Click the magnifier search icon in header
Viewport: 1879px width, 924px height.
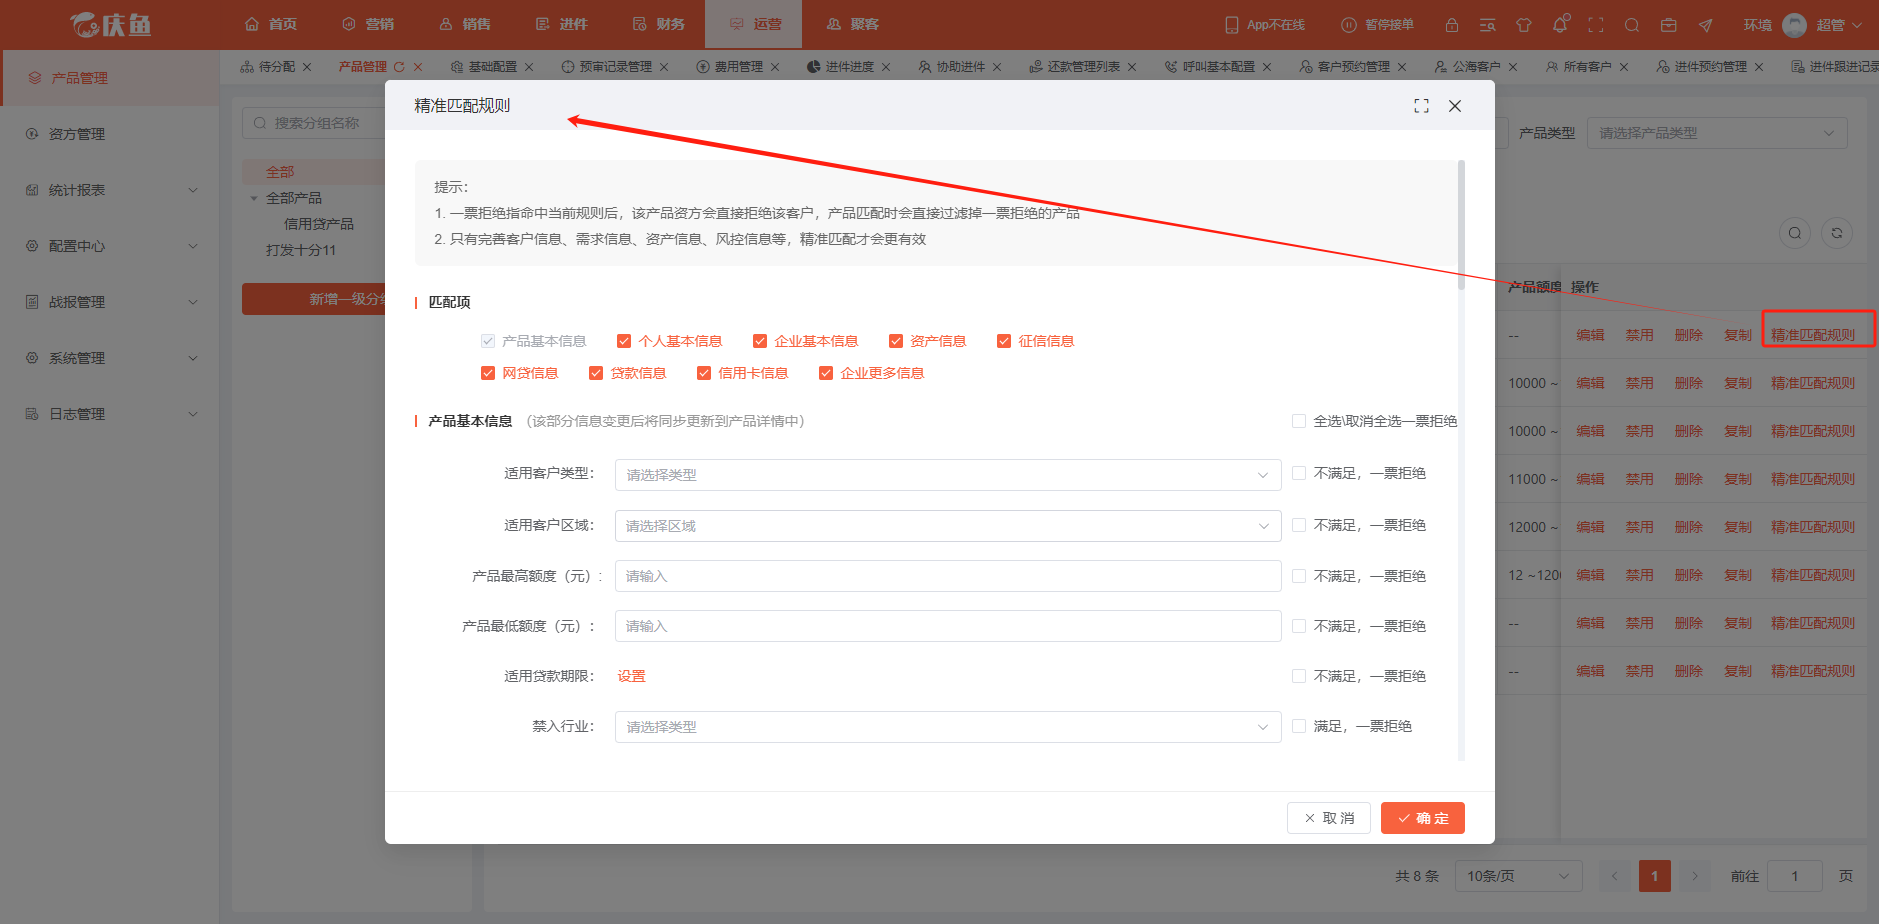coord(1632,25)
